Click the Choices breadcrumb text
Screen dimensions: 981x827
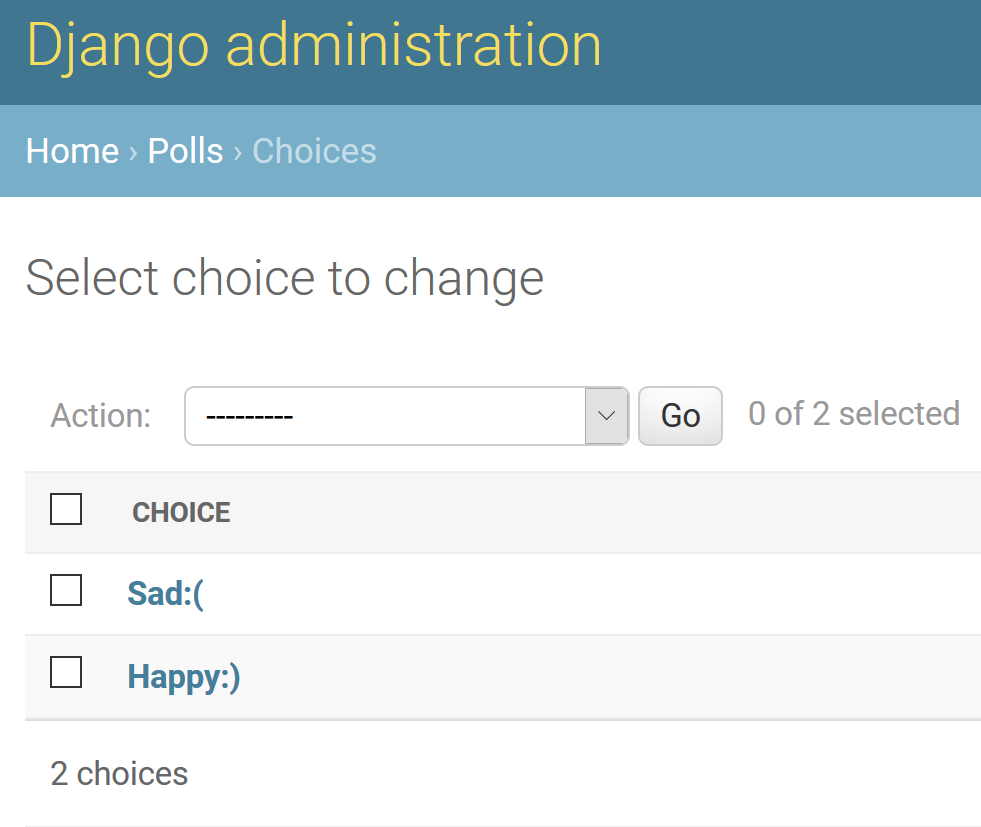tap(314, 151)
